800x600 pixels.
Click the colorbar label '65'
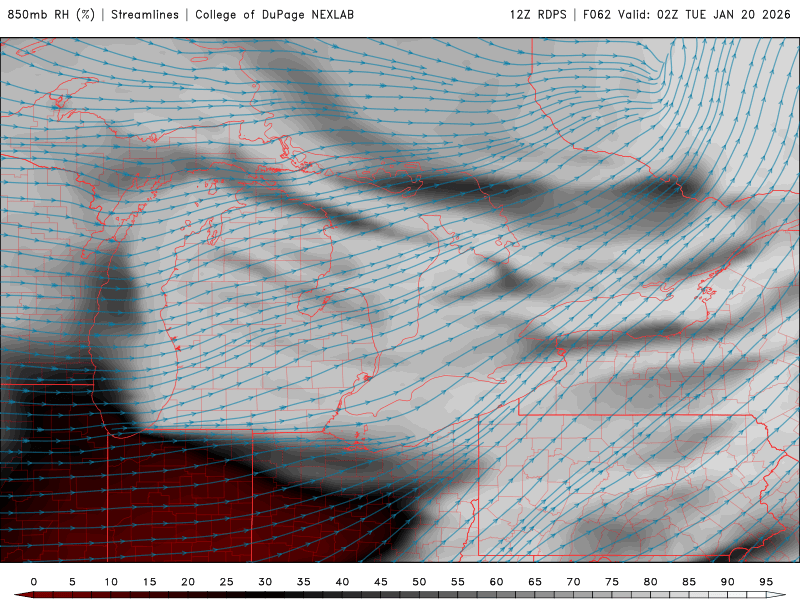pos(535,582)
